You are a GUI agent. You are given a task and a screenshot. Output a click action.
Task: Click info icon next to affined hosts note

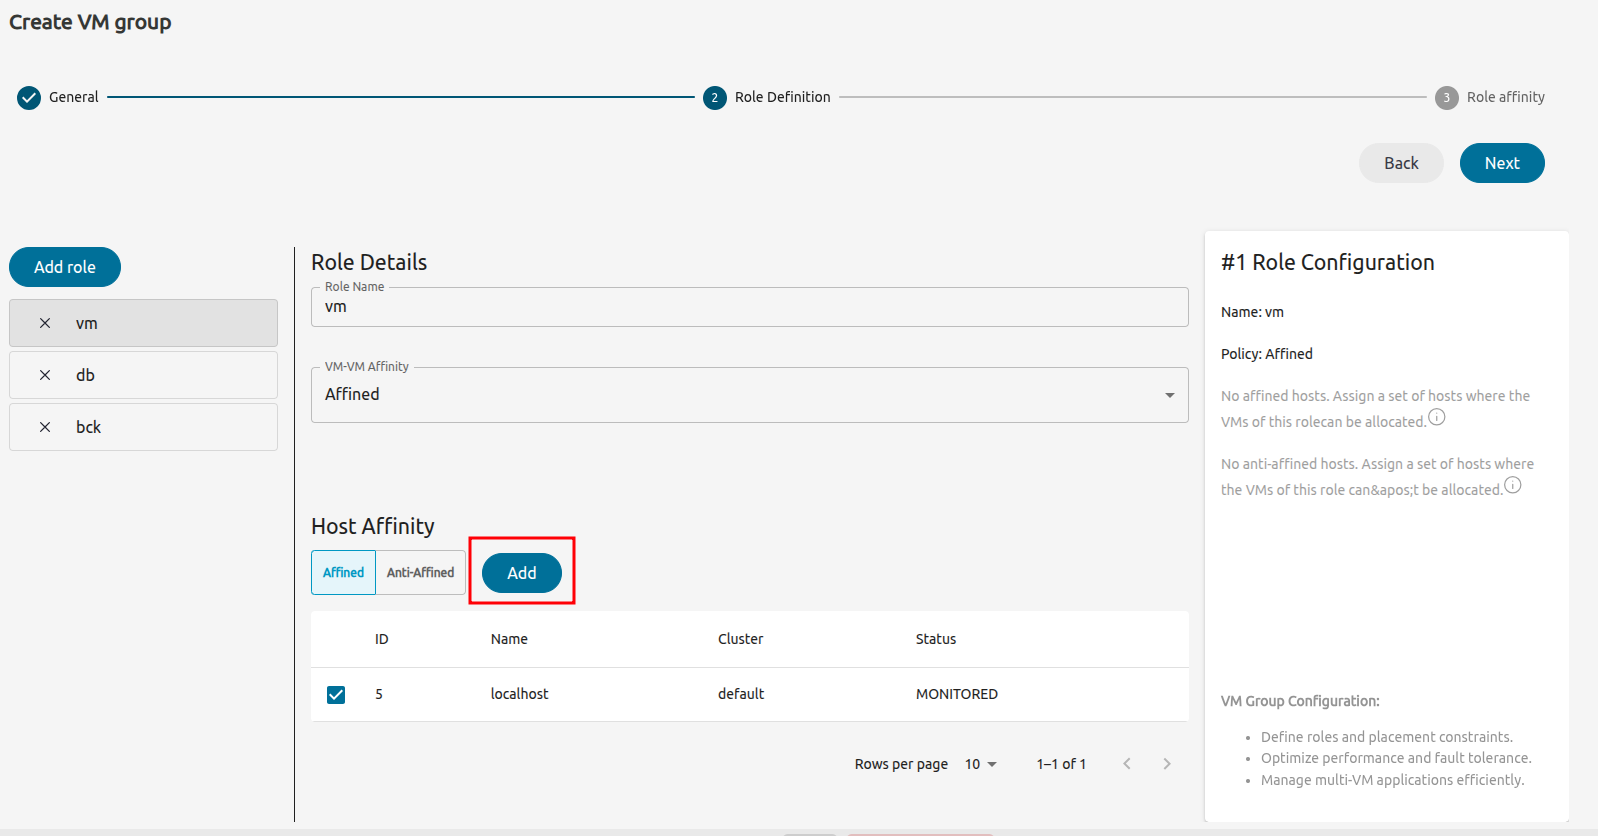pos(1436,417)
